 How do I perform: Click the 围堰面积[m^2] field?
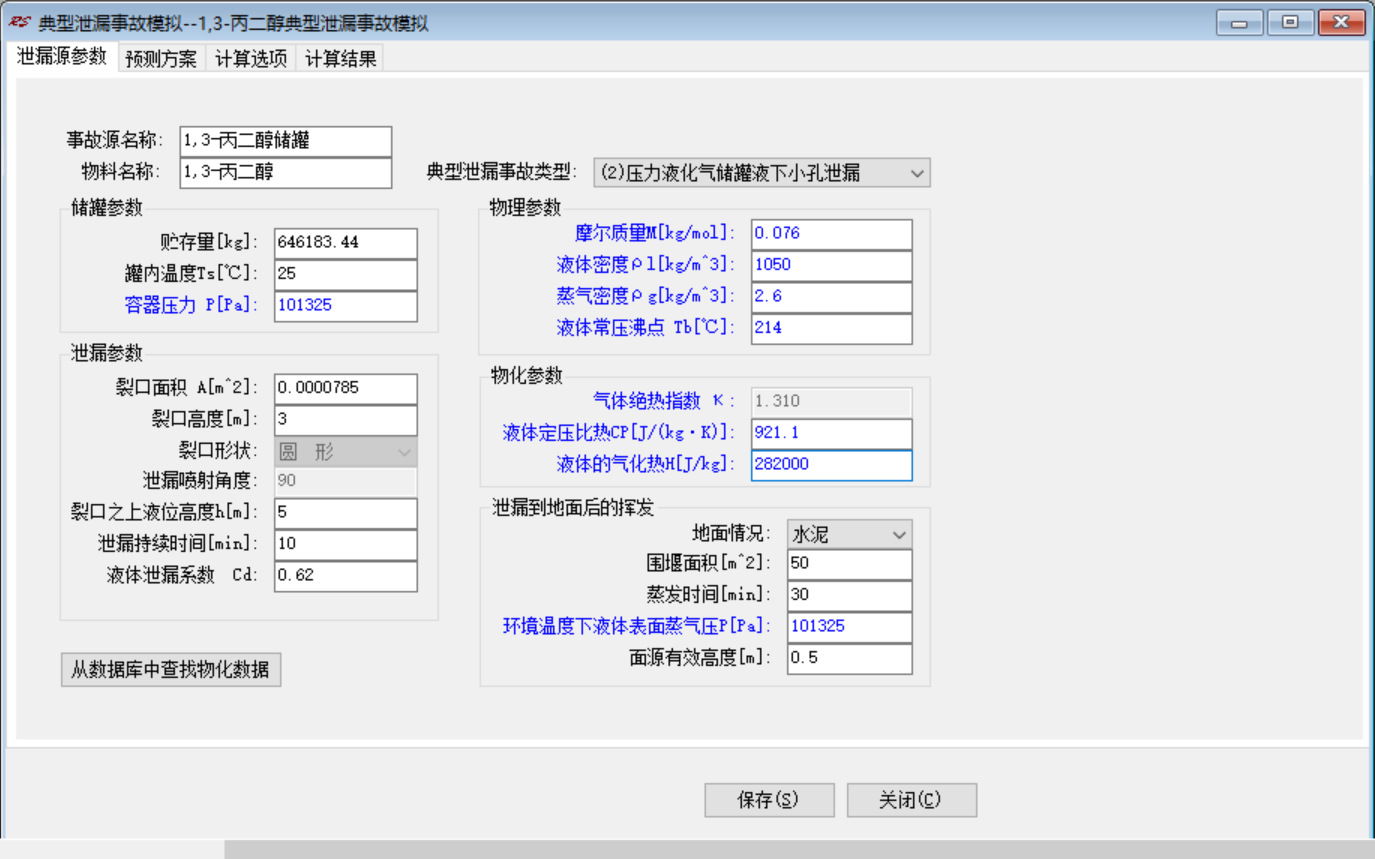coord(850,564)
